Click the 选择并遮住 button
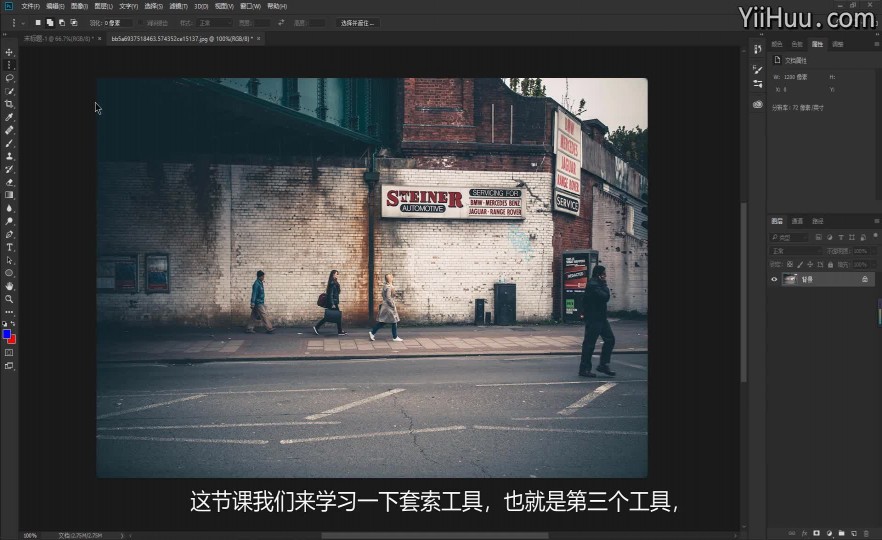 tap(357, 23)
